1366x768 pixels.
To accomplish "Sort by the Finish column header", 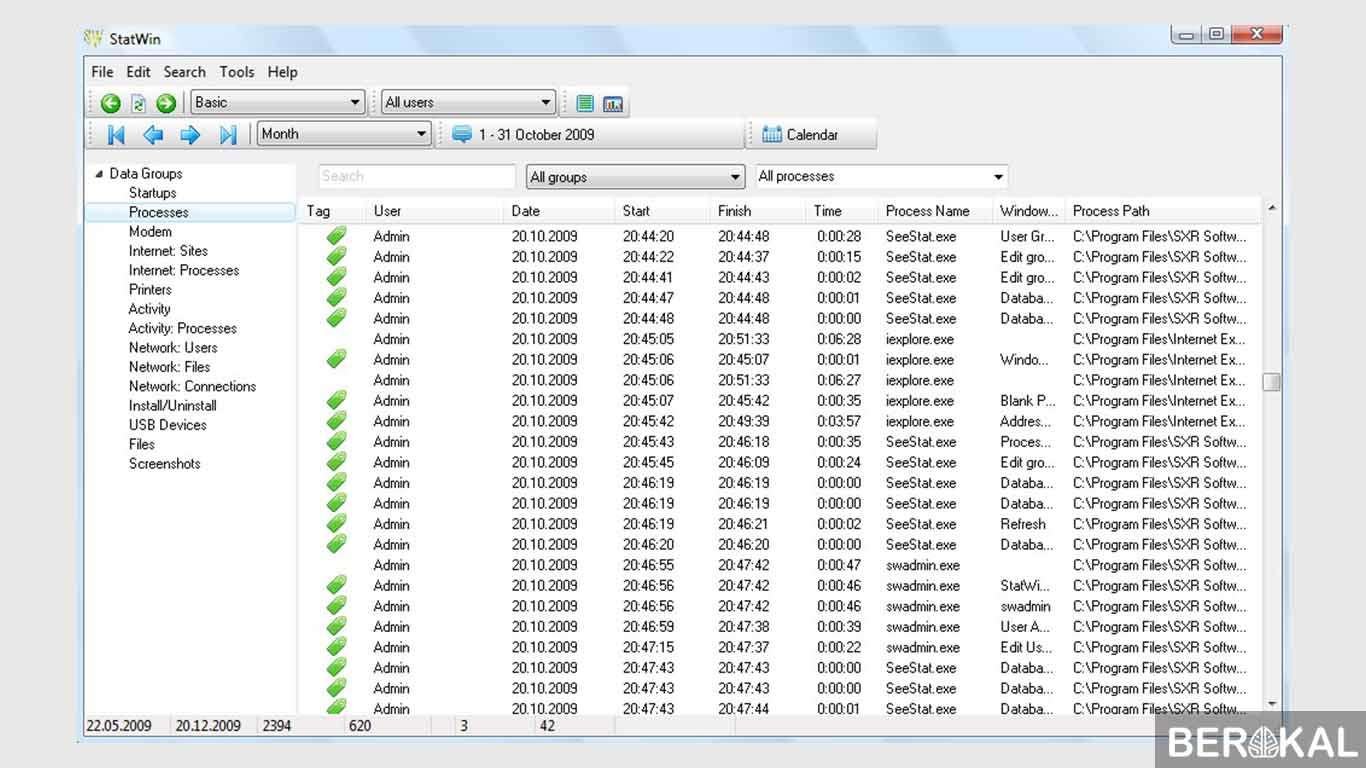I will tap(758, 211).
